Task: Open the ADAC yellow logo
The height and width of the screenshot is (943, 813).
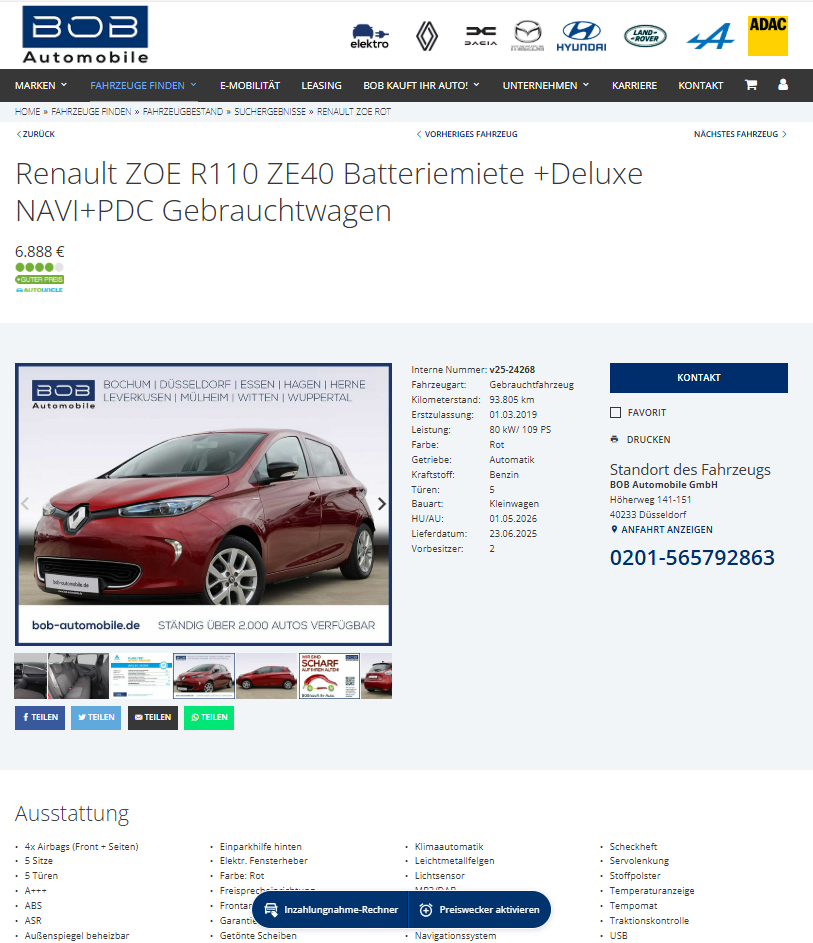Action: click(767, 36)
